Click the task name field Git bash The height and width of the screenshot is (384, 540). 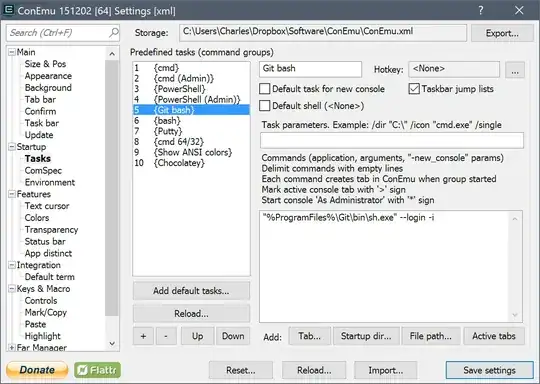click(310, 69)
